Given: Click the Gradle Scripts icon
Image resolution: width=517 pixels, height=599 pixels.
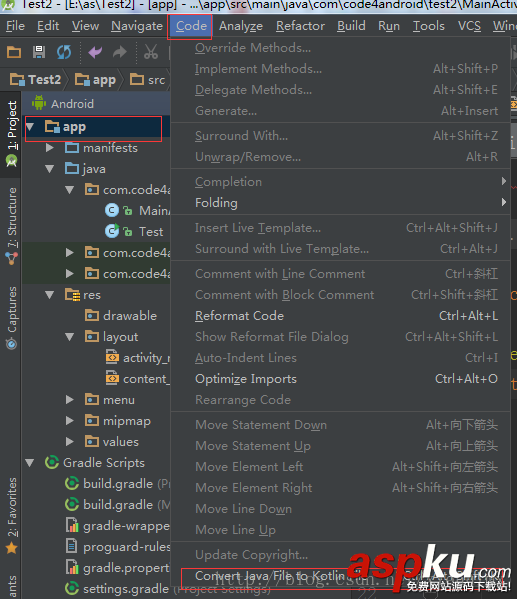Looking at the screenshot, I should [x=52, y=463].
